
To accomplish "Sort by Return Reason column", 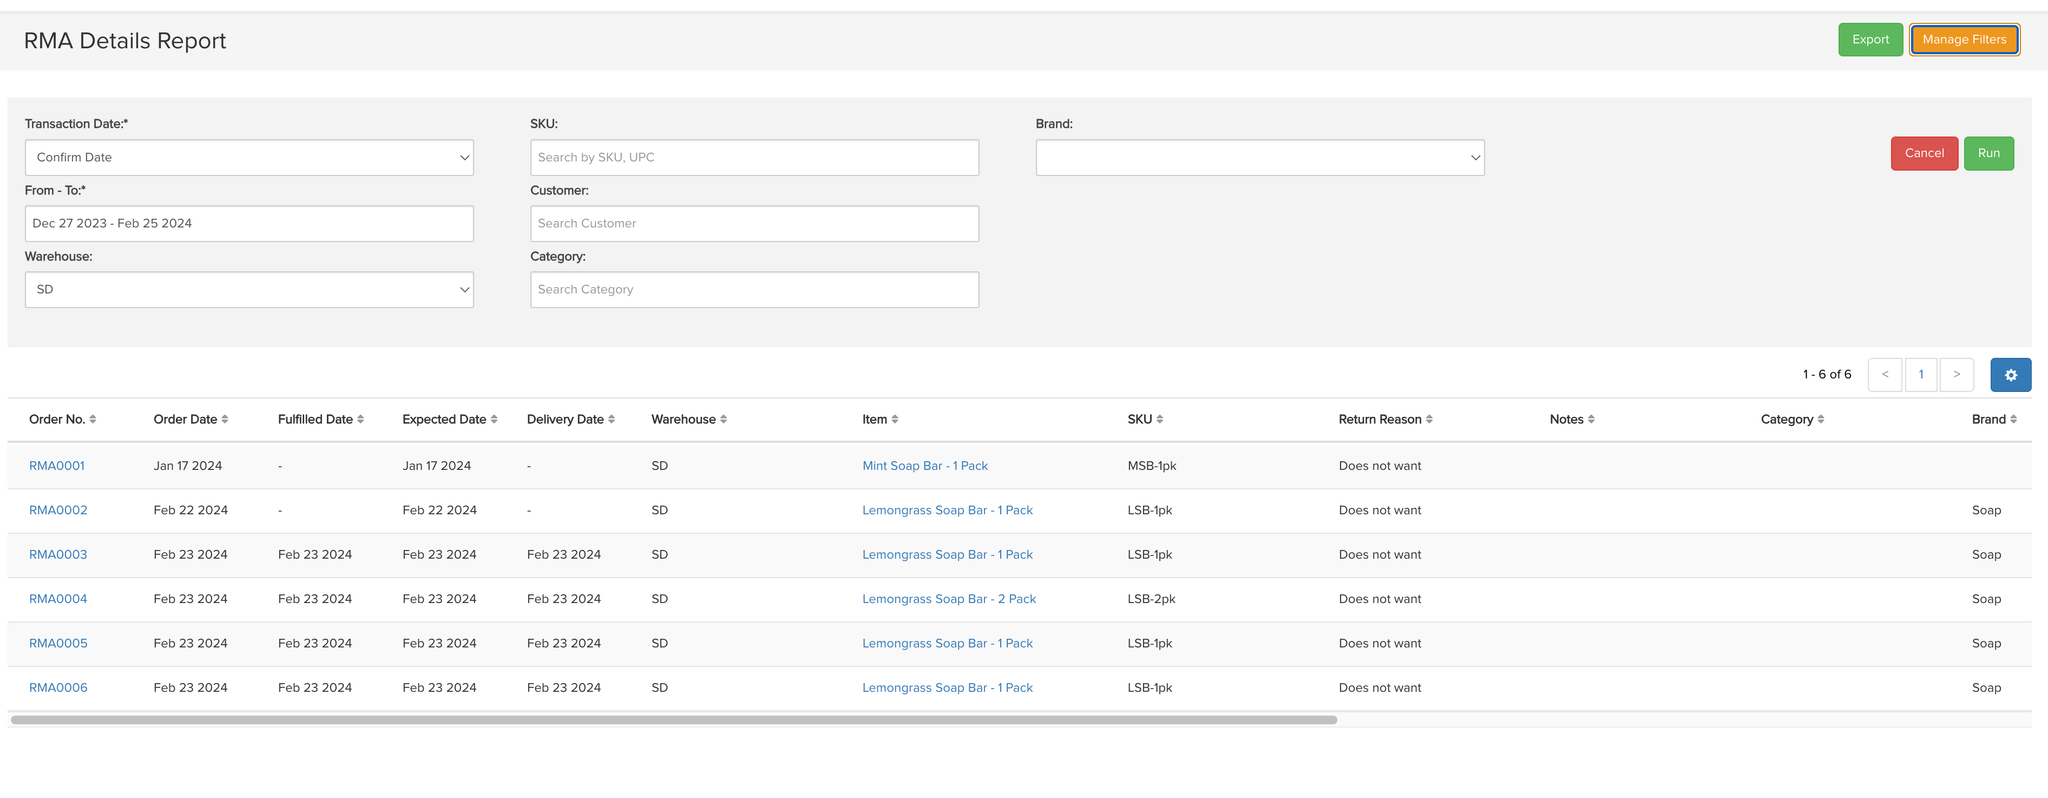I will tap(1385, 420).
